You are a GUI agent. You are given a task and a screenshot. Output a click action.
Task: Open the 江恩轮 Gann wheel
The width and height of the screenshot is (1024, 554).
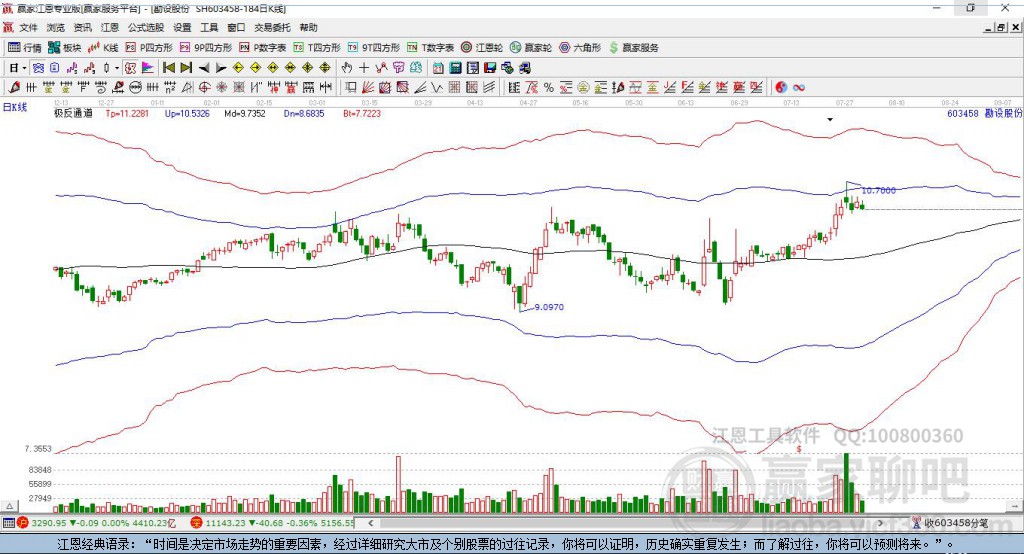pyautogui.click(x=482, y=48)
